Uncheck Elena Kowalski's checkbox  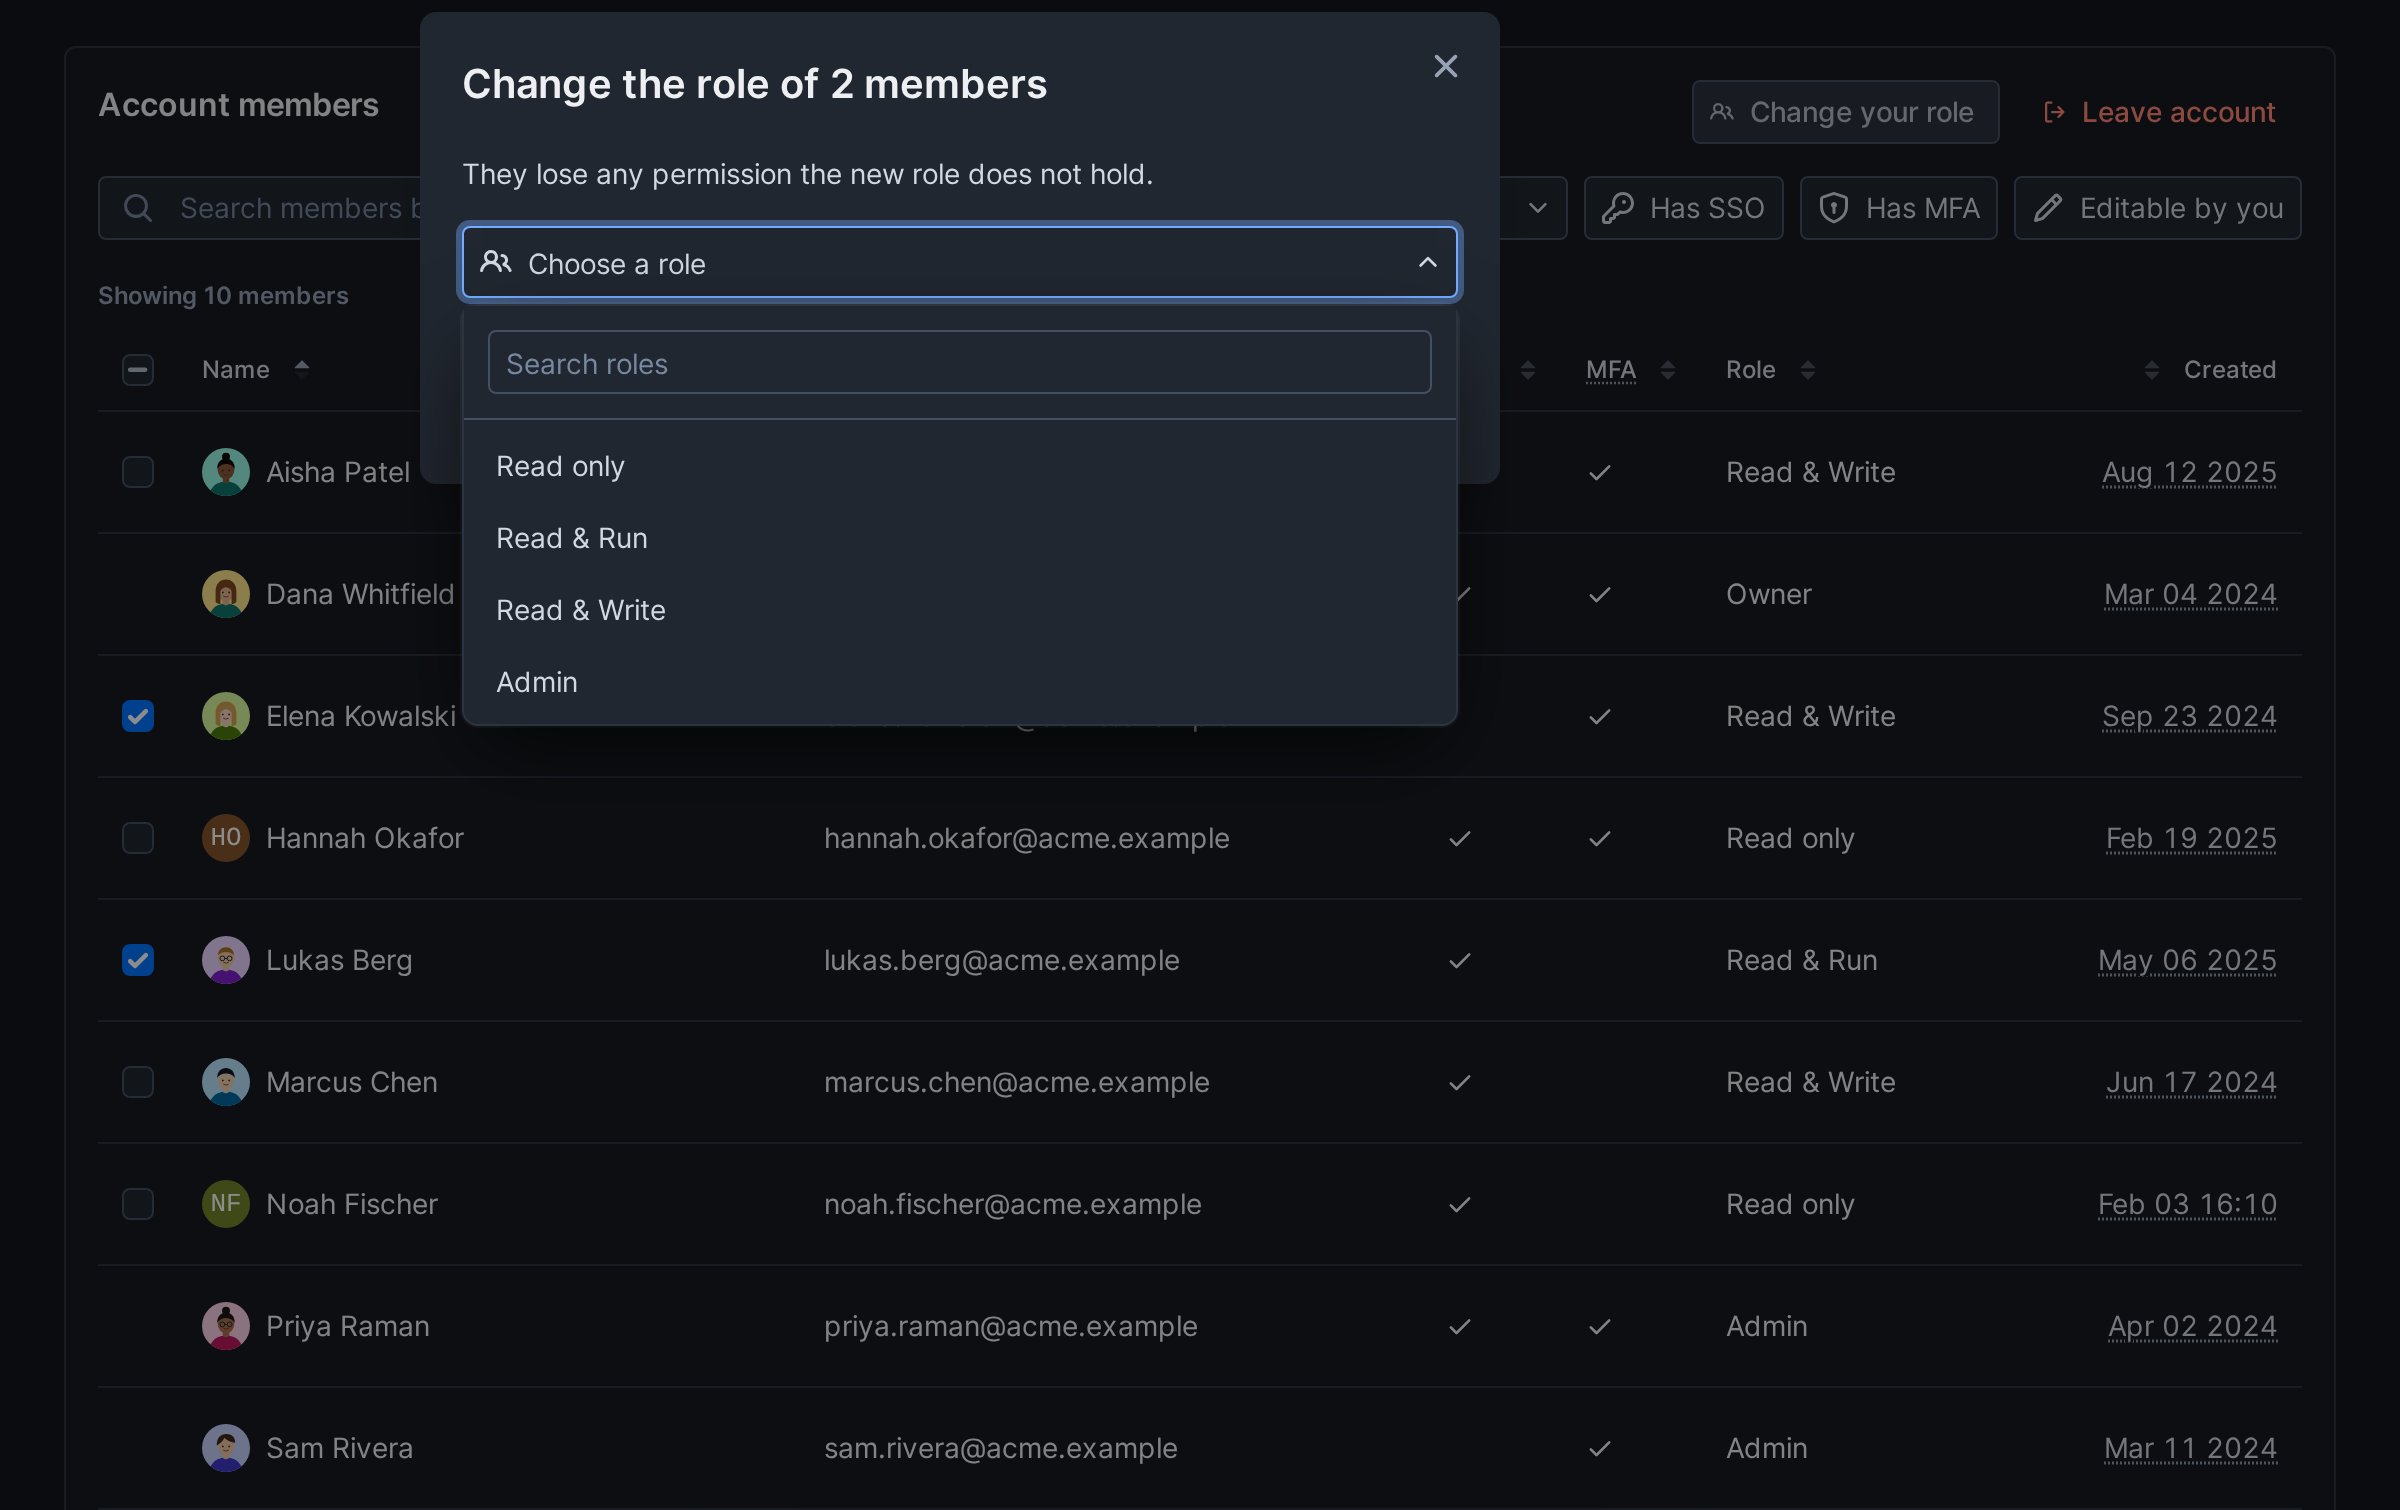coord(138,716)
